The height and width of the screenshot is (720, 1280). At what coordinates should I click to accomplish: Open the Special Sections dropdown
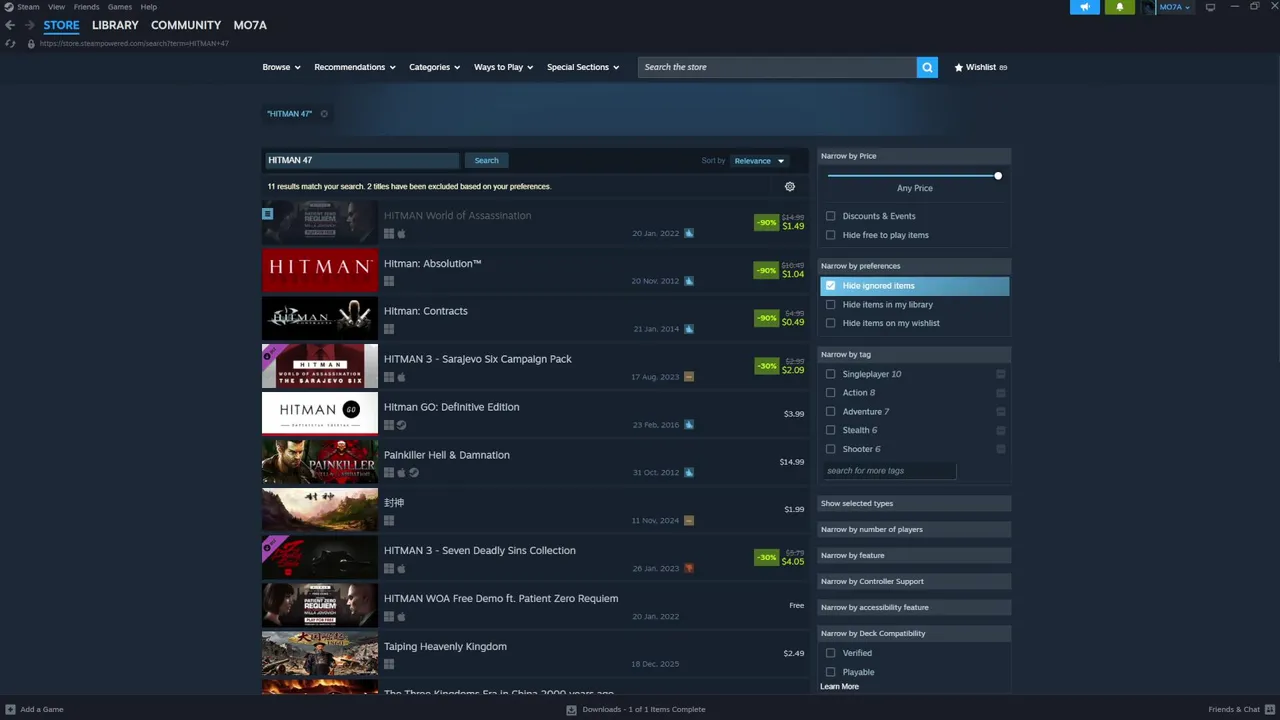583,67
